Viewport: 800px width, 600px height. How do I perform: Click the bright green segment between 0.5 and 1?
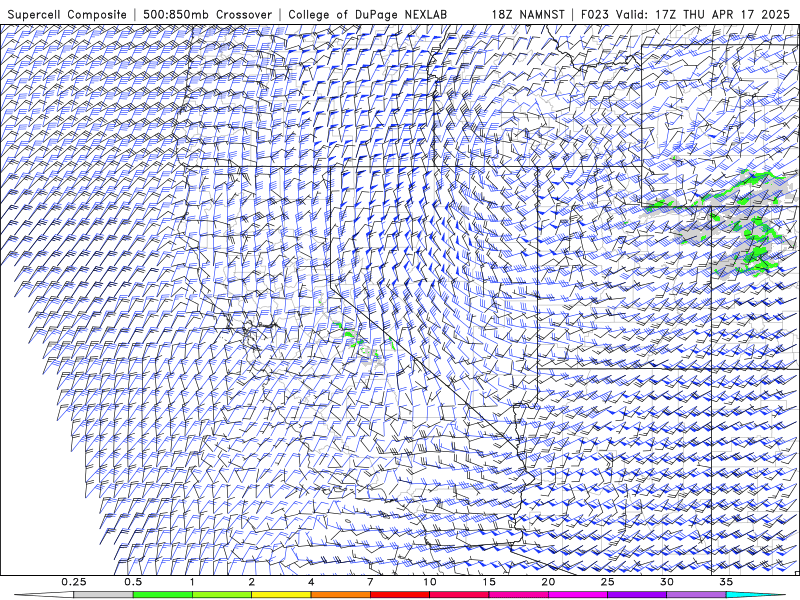[162, 595]
